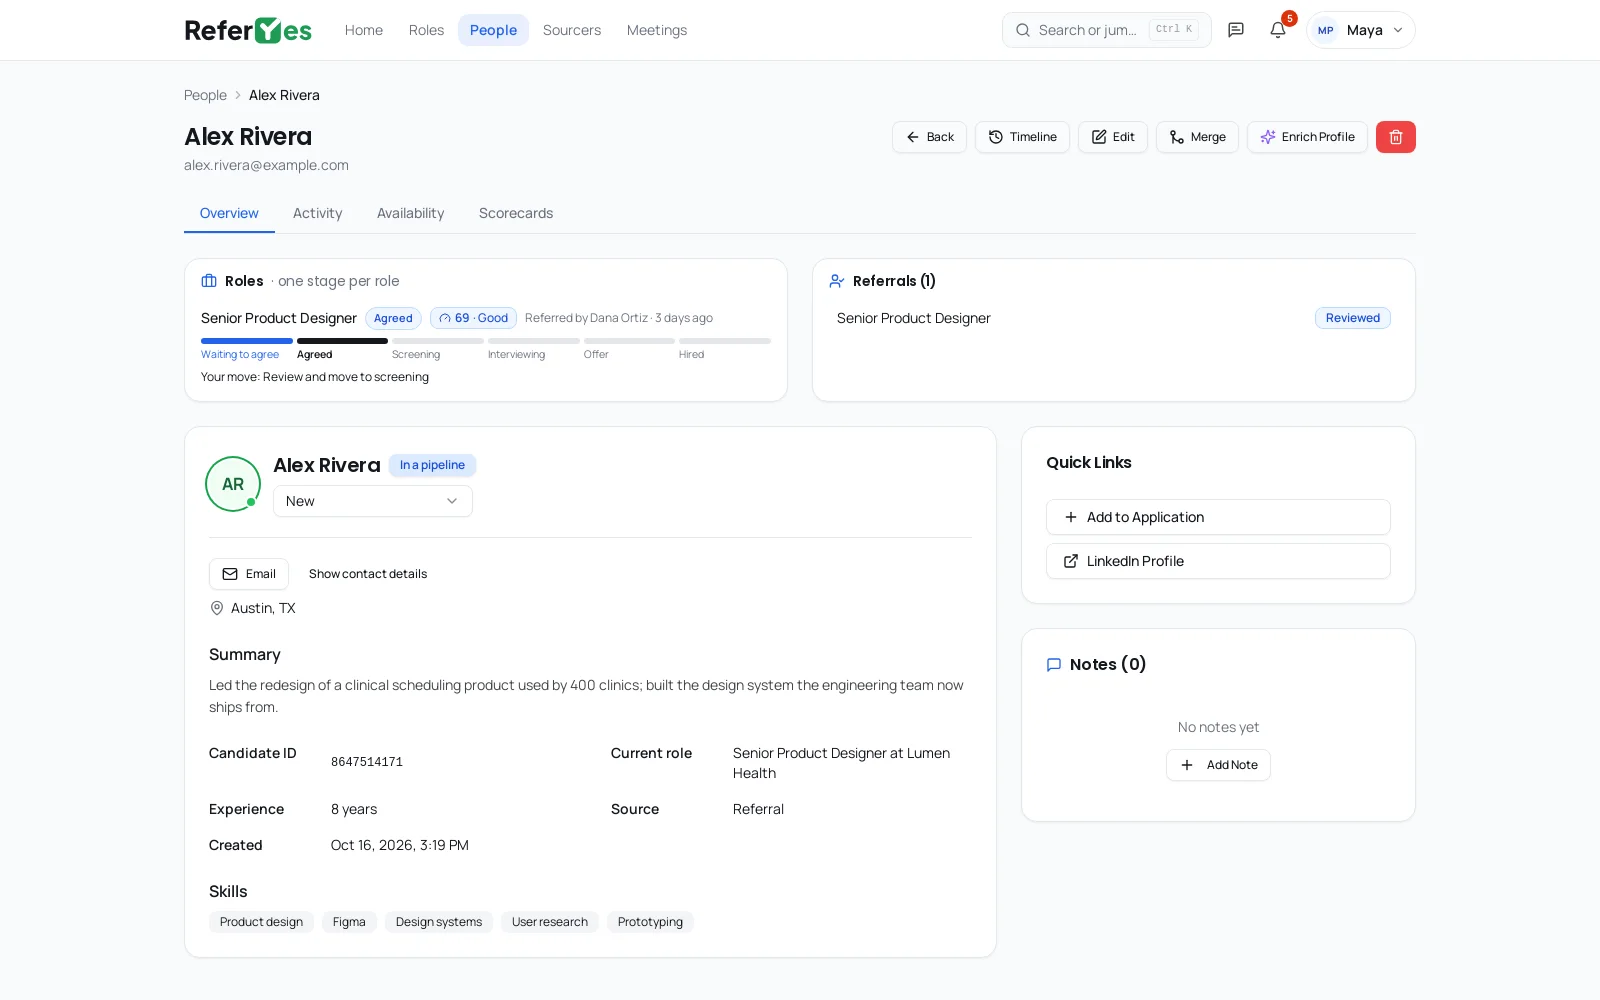Open the messages chat icon
This screenshot has width=1600, height=1000.
tap(1236, 30)
